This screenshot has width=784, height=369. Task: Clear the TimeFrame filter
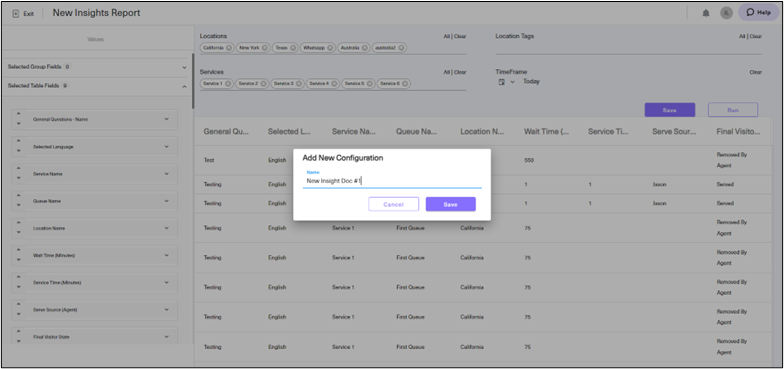coord(756,72)
